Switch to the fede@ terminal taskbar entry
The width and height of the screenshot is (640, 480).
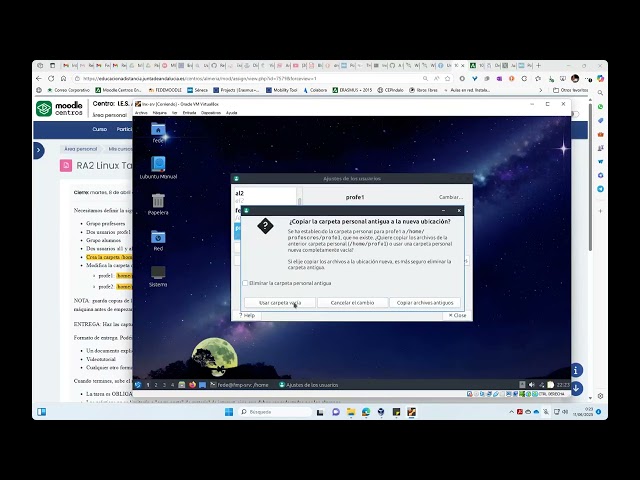coord(239,384)
